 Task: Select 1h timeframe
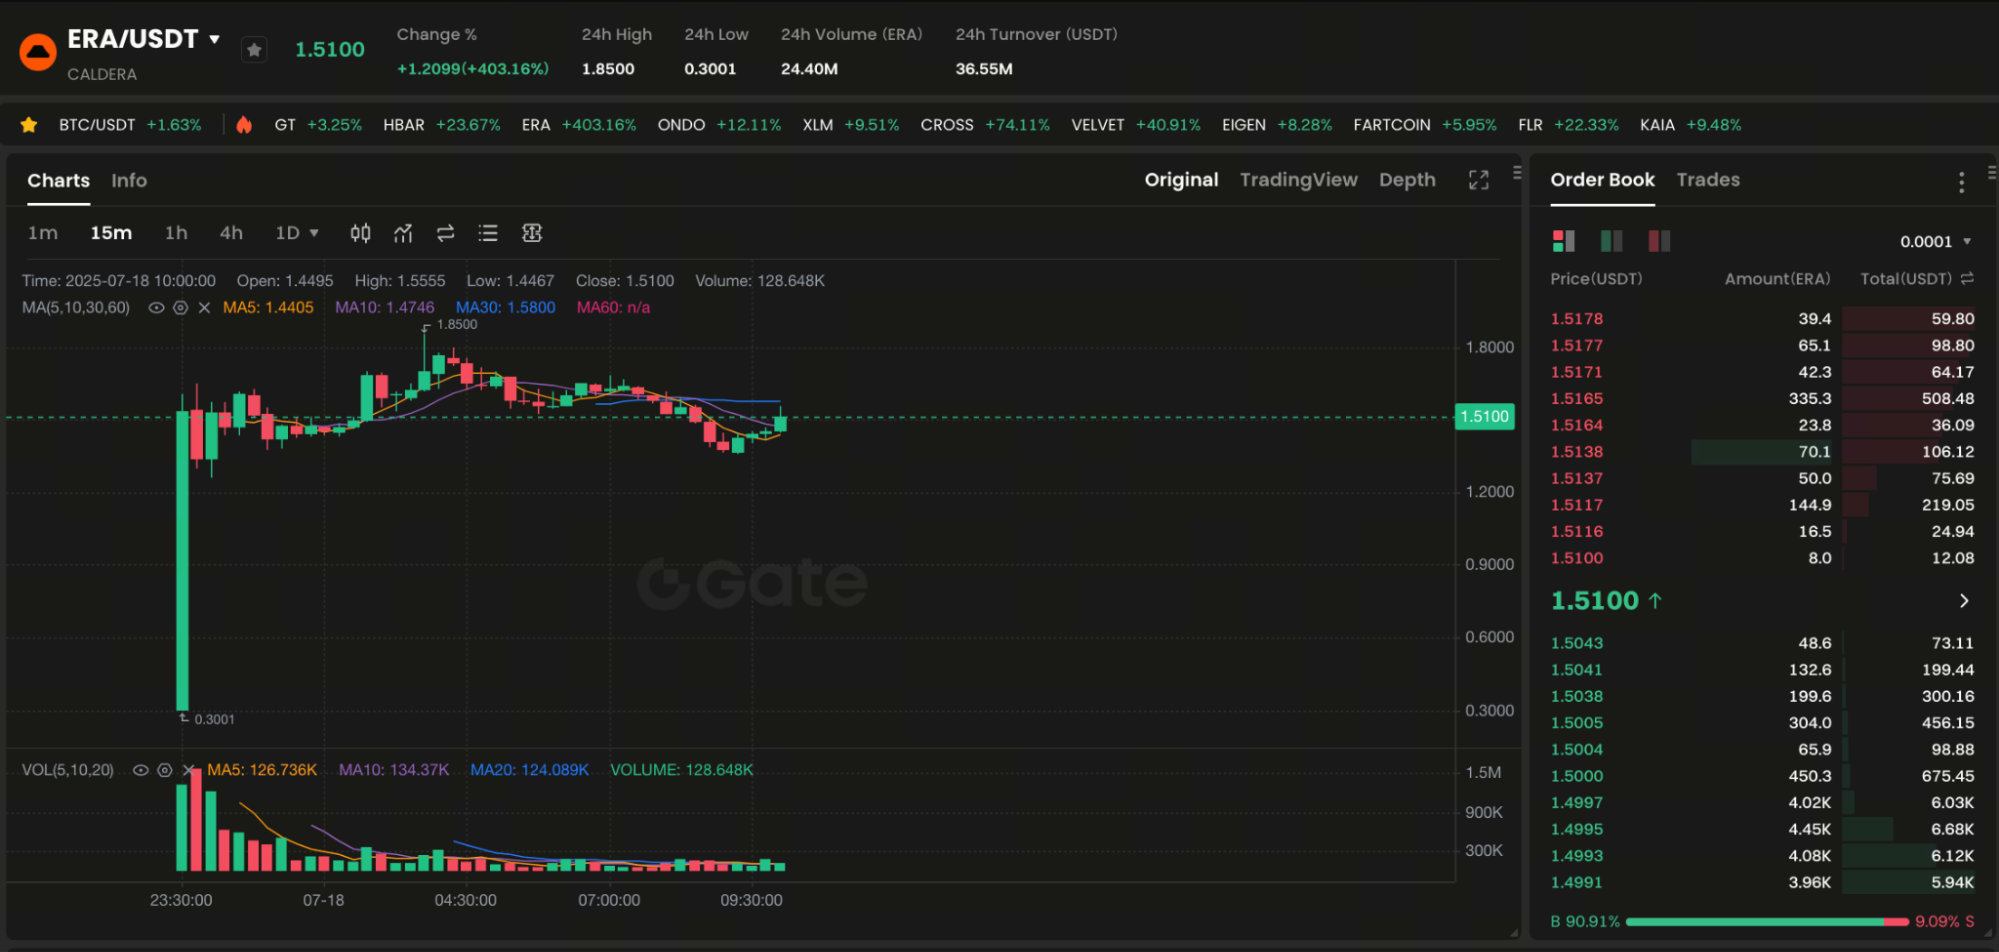tap(176, 233)
